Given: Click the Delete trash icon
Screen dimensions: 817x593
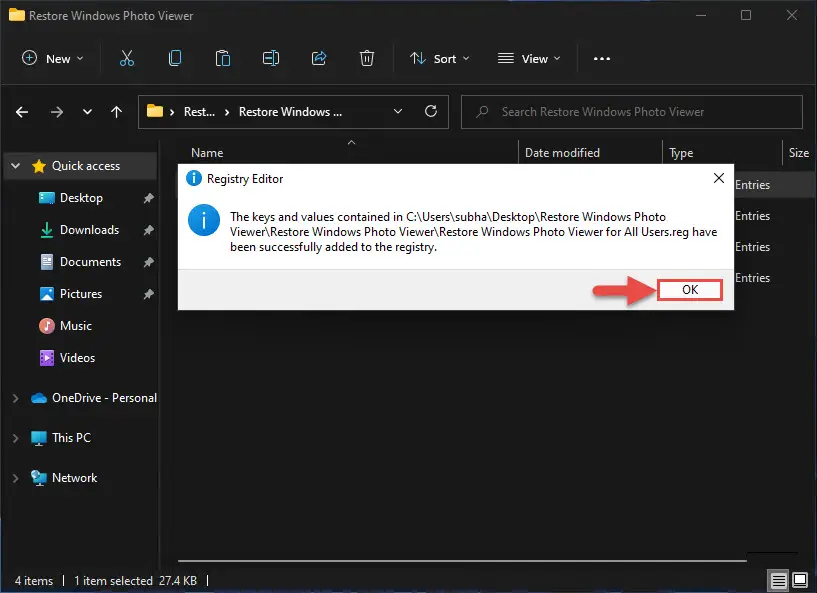Looking at the screenshot, I should click(x=367, y=58).
